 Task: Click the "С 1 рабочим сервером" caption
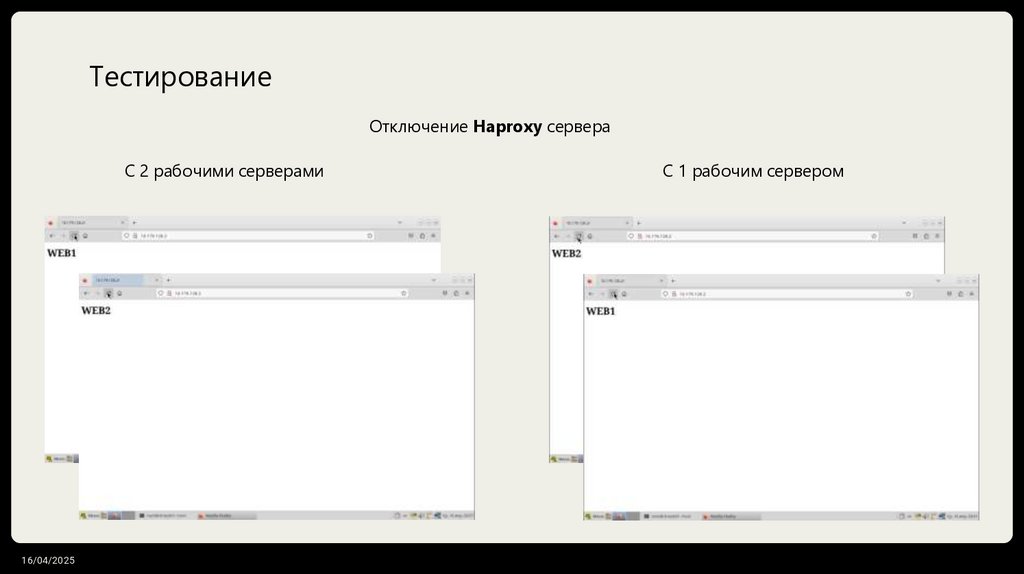click(753, 171)
